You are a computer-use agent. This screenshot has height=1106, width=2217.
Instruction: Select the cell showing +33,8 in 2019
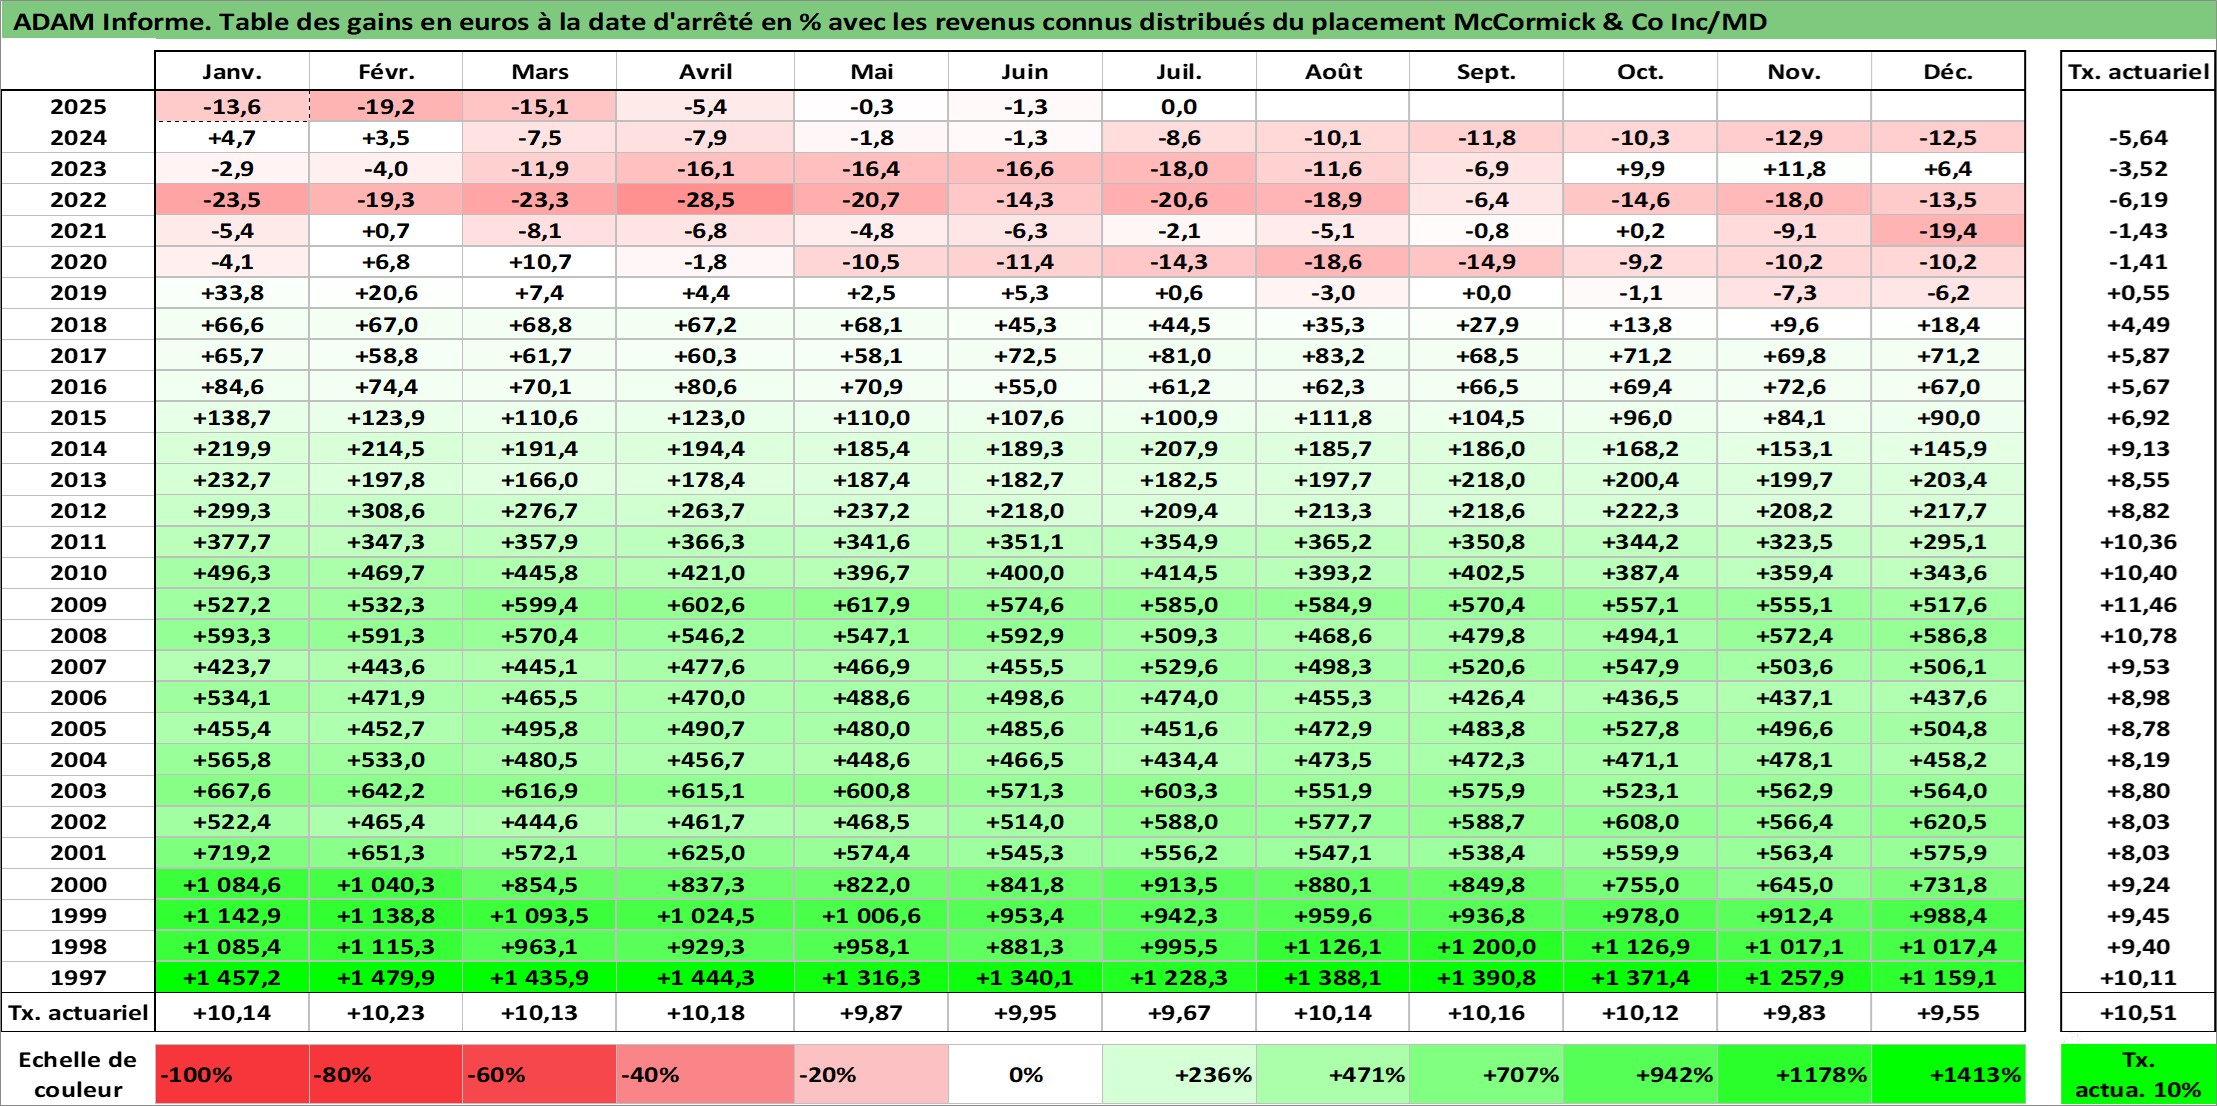point(232,292)
